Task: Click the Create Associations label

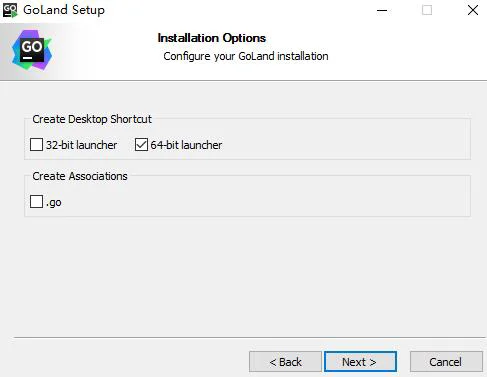Action: pos(80,176)
